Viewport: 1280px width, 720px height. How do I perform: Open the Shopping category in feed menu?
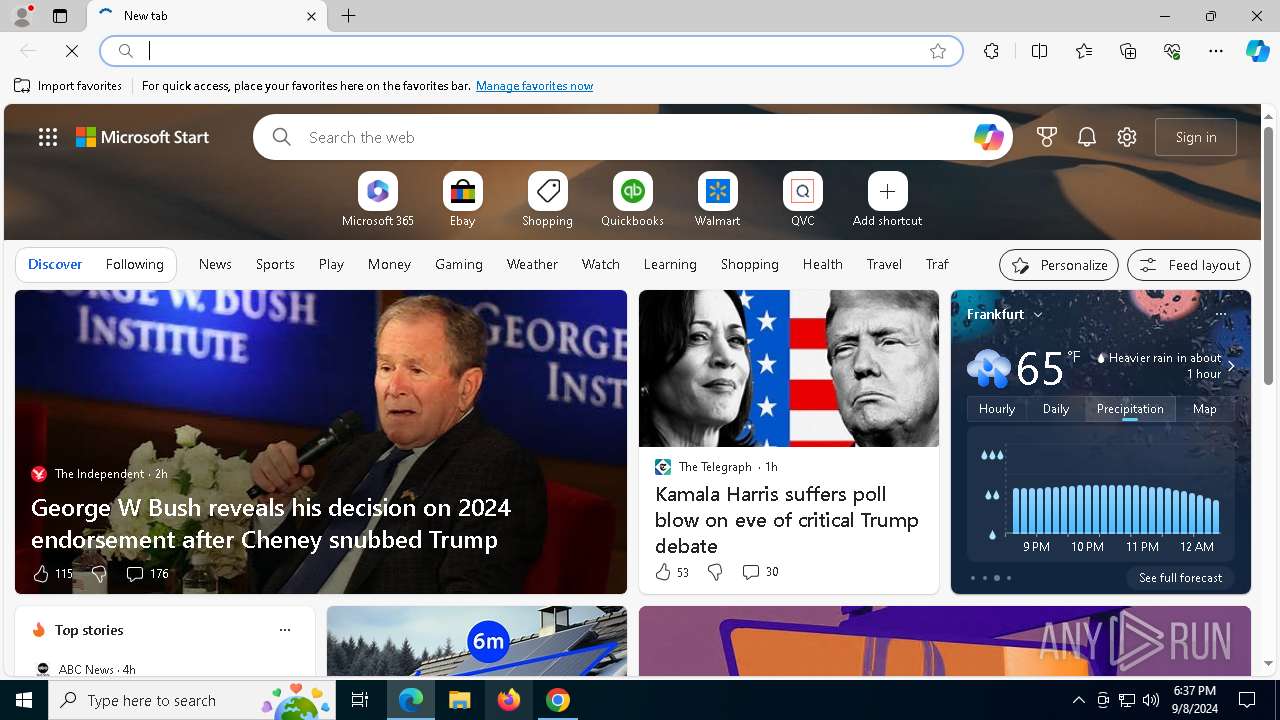tap(749, 265)
